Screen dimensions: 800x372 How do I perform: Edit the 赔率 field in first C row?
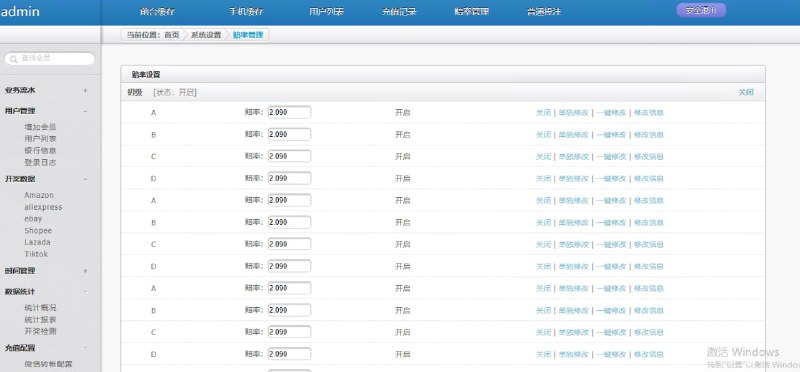pyautogui.click(x=289, y=156)
